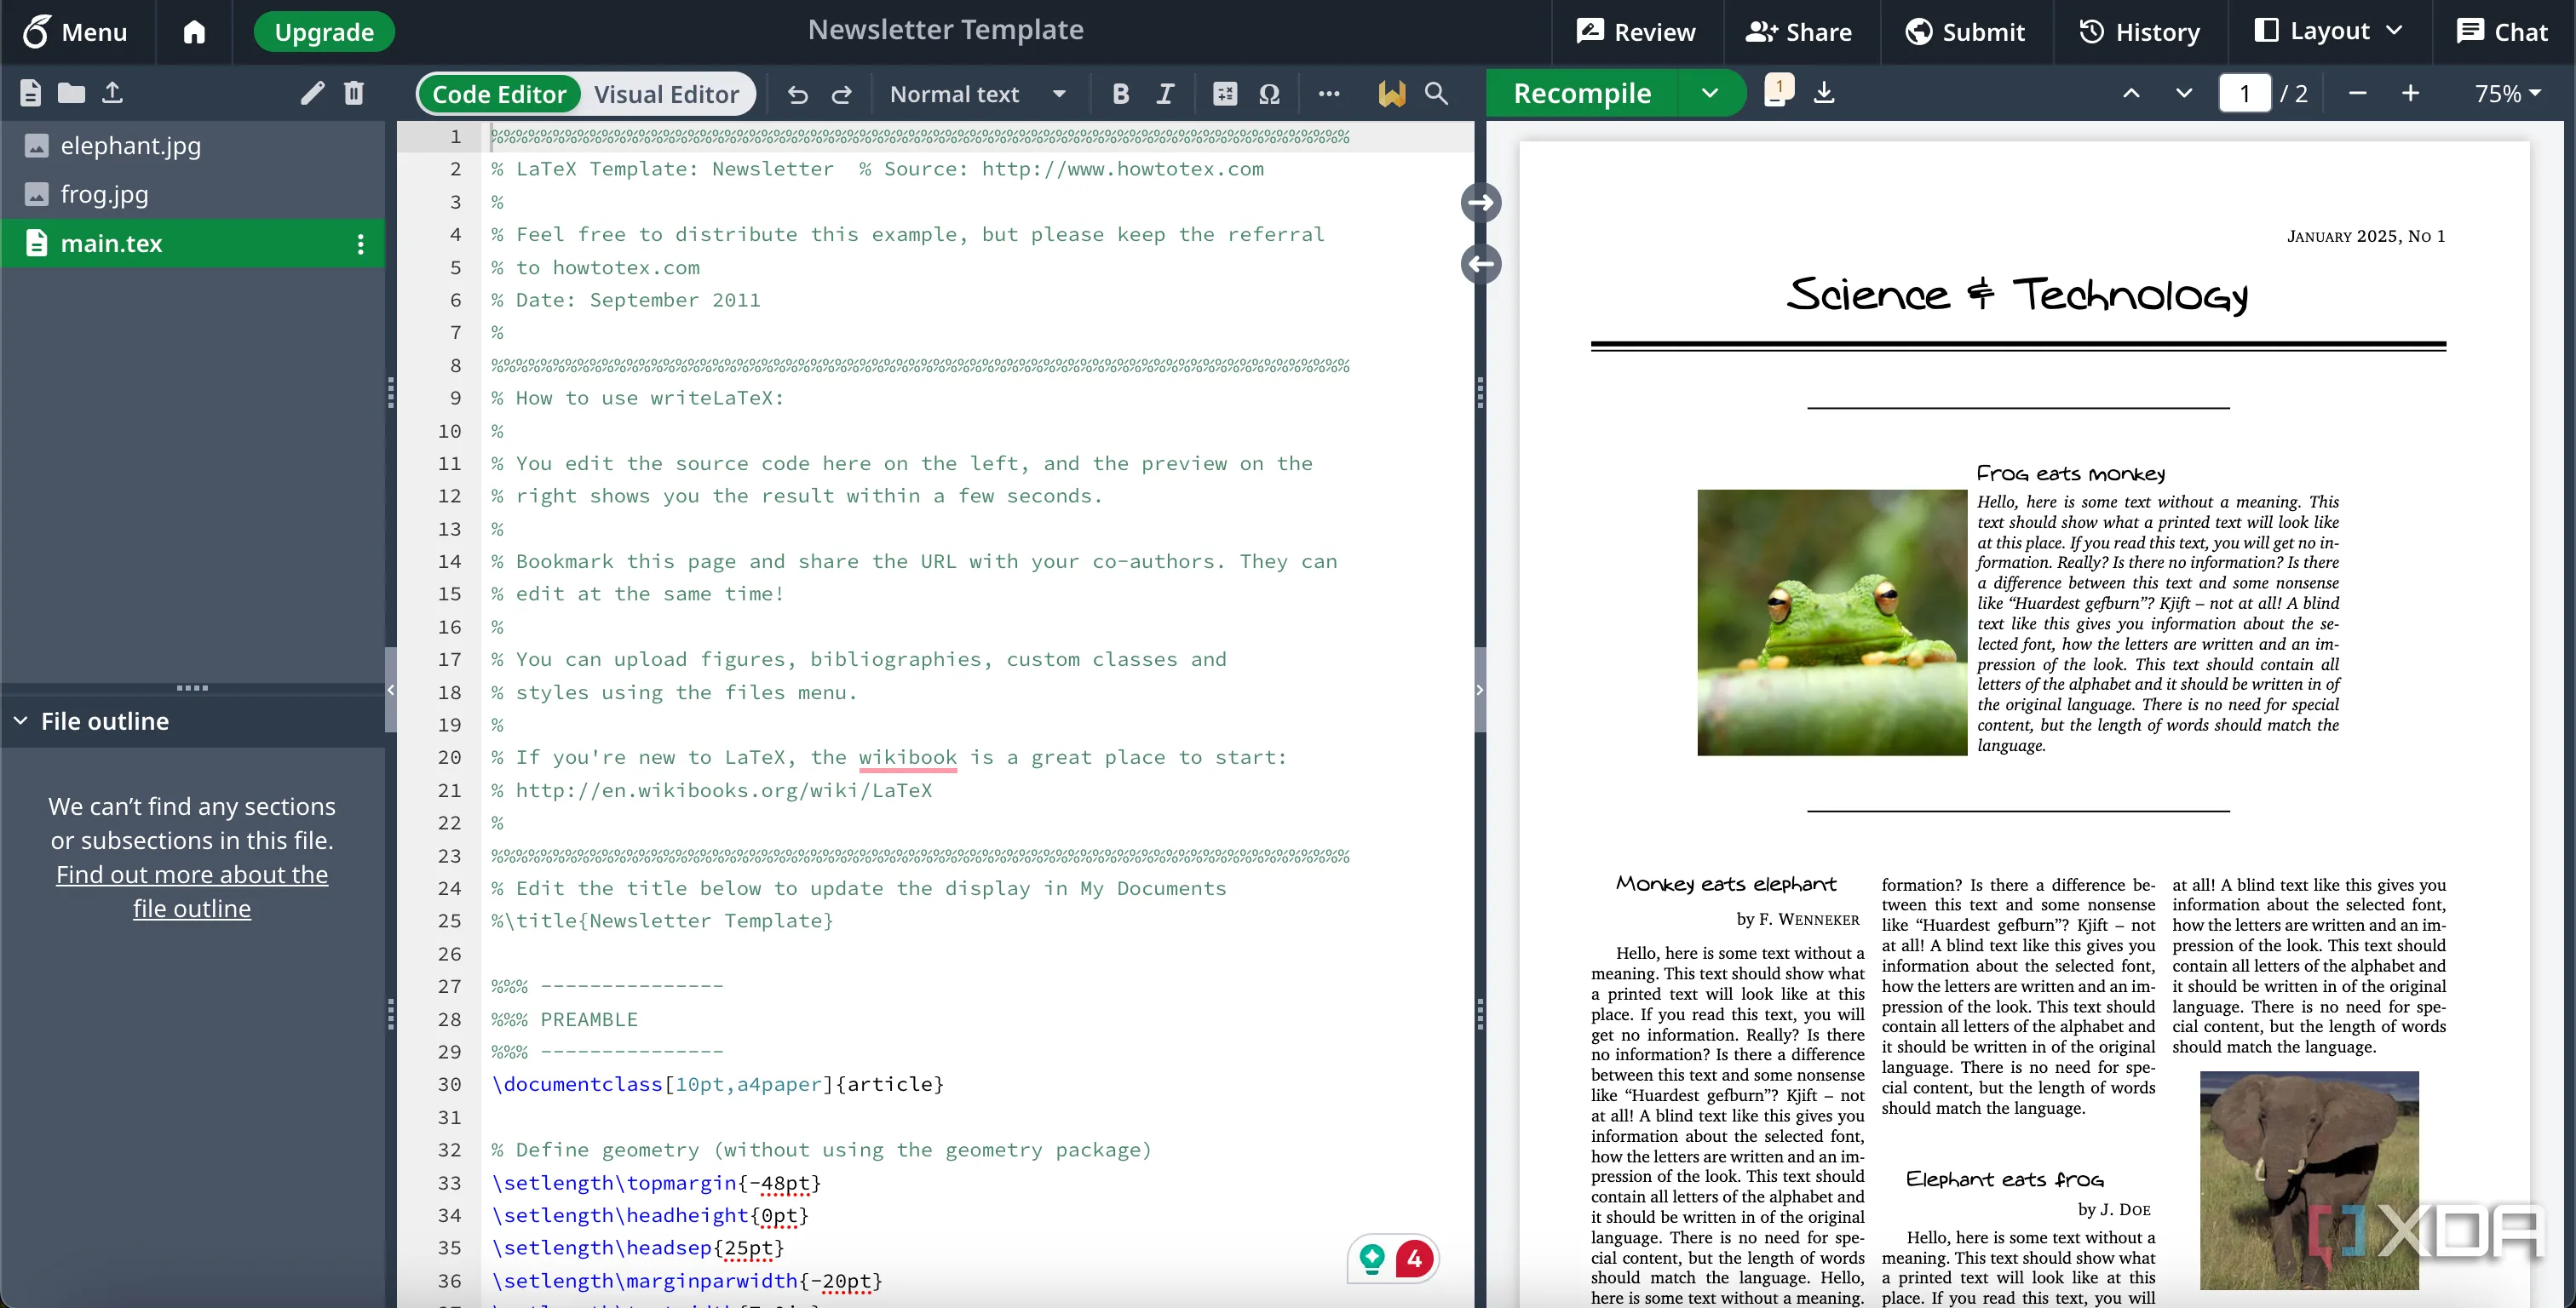2576x1308 pixels.
Task: Open the Normal text style dropdown
Action: [x=978, y=94]
